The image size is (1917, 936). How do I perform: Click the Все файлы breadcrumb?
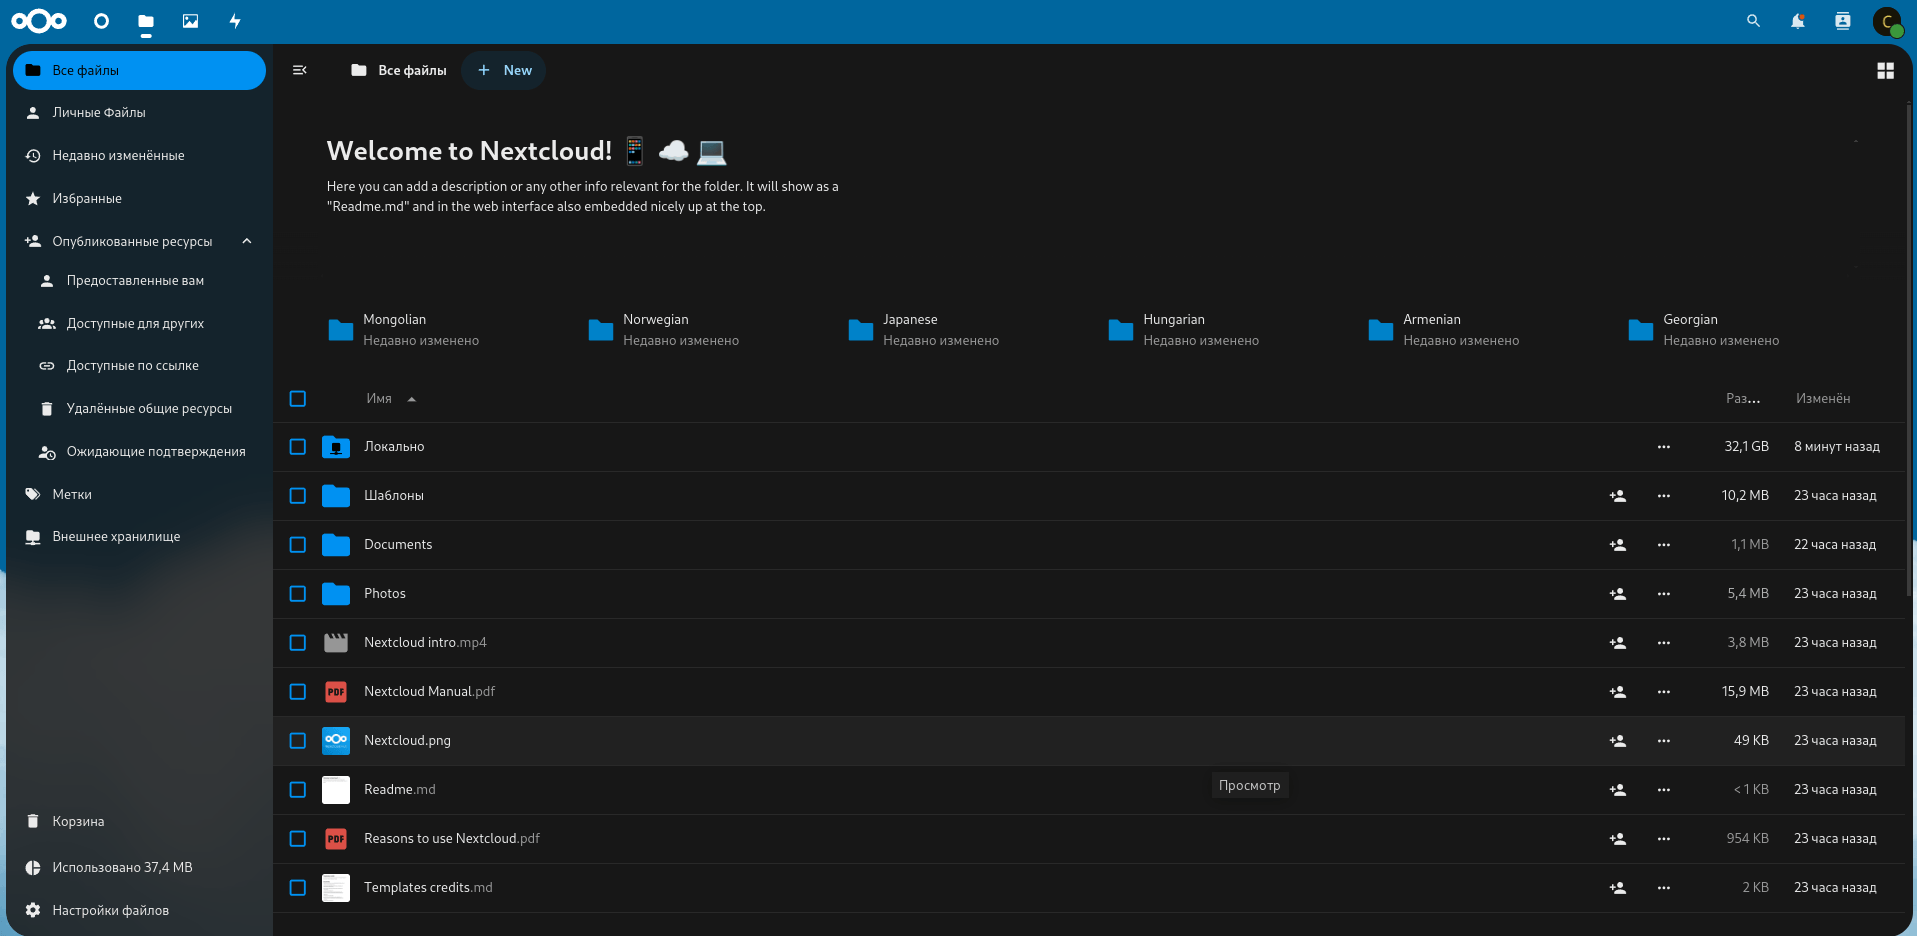(x=399, y=70)
